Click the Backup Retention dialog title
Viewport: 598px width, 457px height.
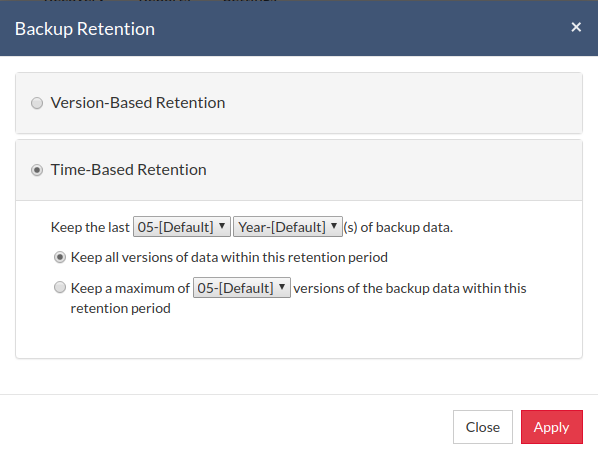85,29
